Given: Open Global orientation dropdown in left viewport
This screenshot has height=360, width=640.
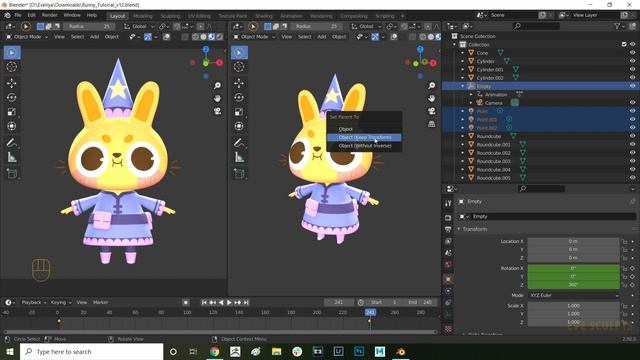Looking at the screenshot, I should point(139,26).
